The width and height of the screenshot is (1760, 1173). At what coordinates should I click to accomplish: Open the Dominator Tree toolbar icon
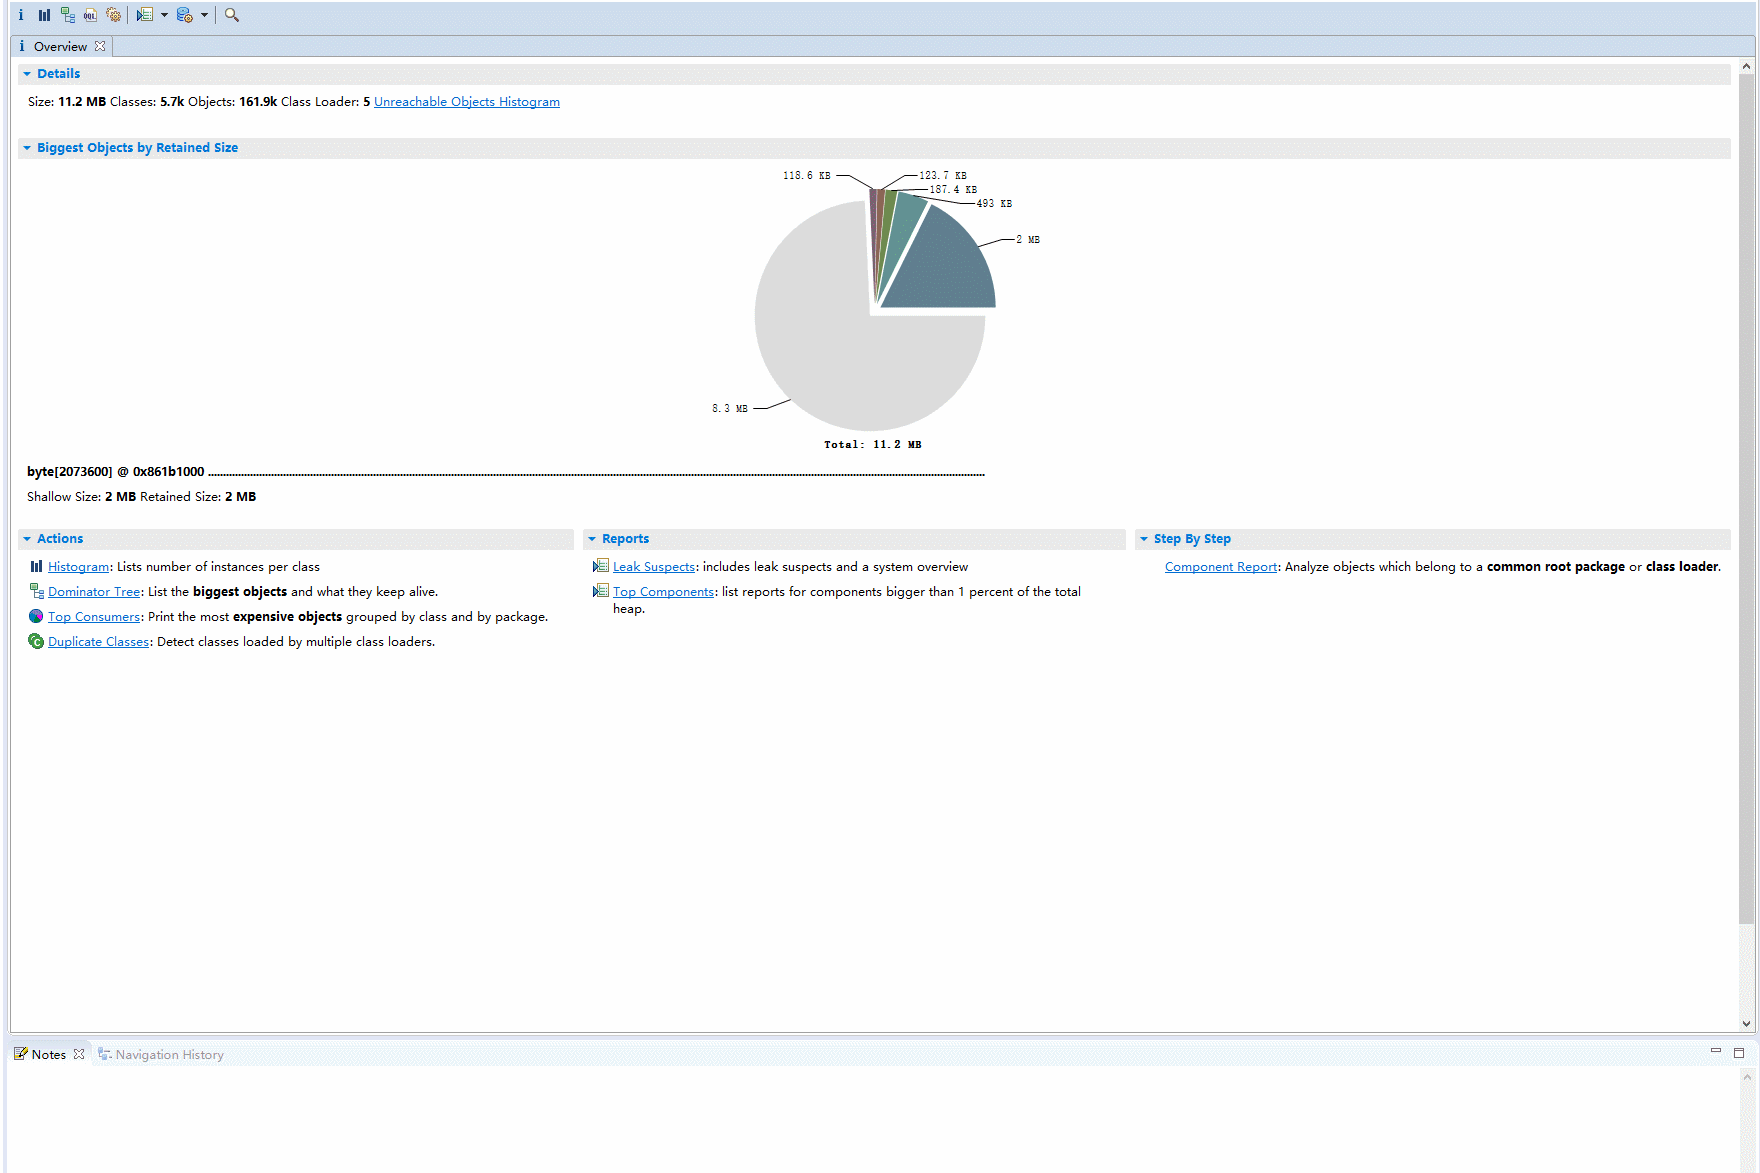pos(68,15)
